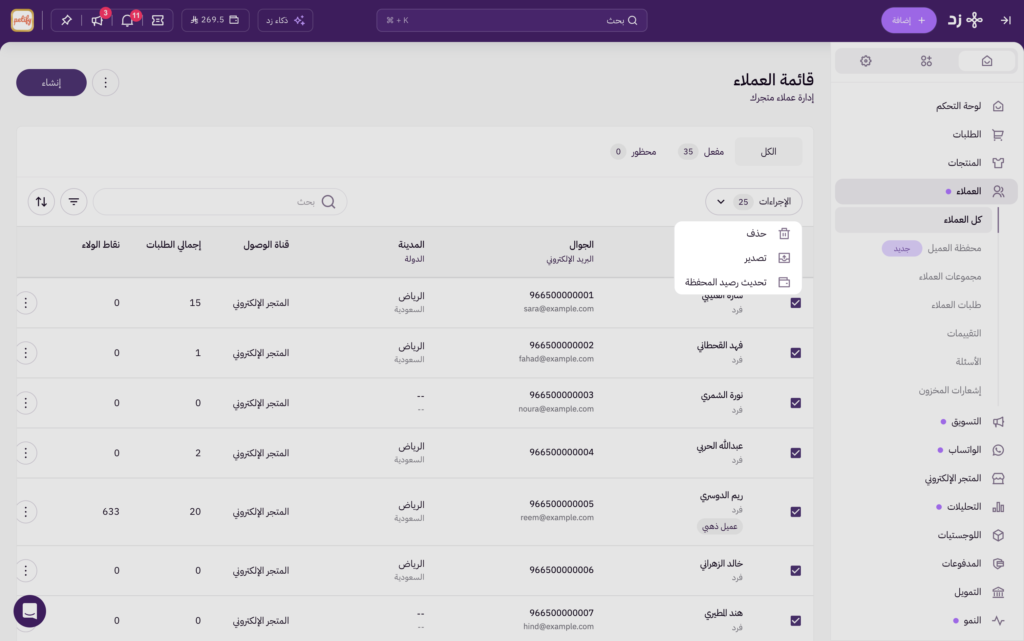The width and height of the screenshot is (1024, 641).
Task: Open the support chat bubble
Action: 29,611
